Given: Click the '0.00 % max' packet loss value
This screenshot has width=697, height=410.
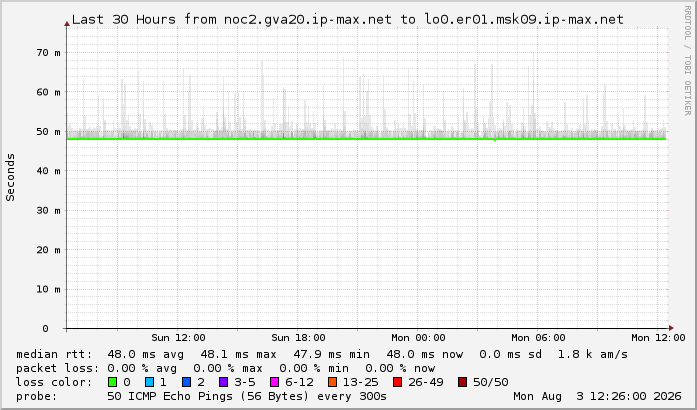Looking at the screenshot, I should point(228,368).
